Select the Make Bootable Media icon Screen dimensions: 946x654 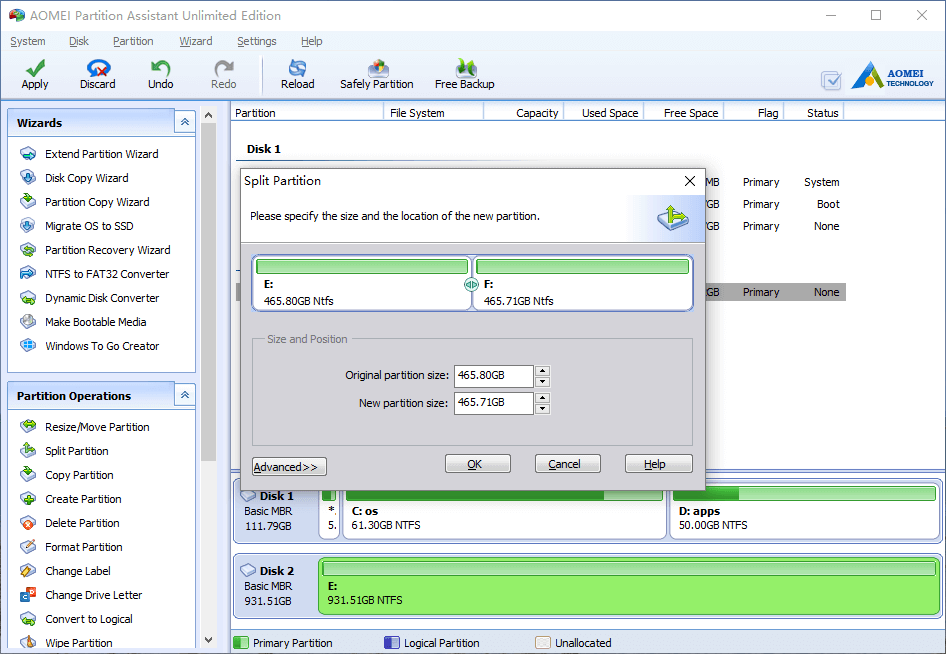click(x=28, y=322)
